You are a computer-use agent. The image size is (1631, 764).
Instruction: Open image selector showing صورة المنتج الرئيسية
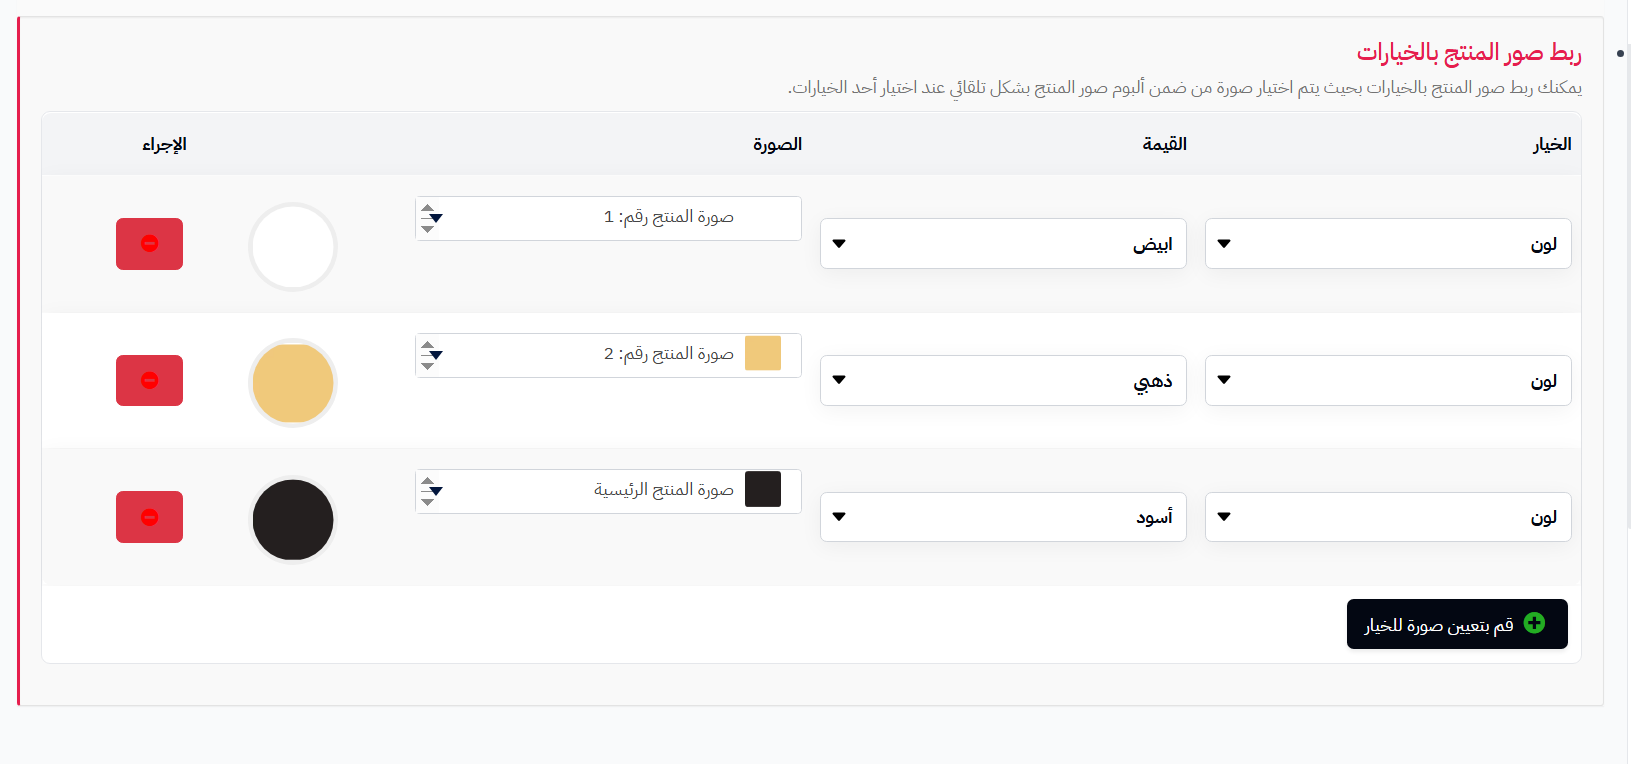click(608, 491)
